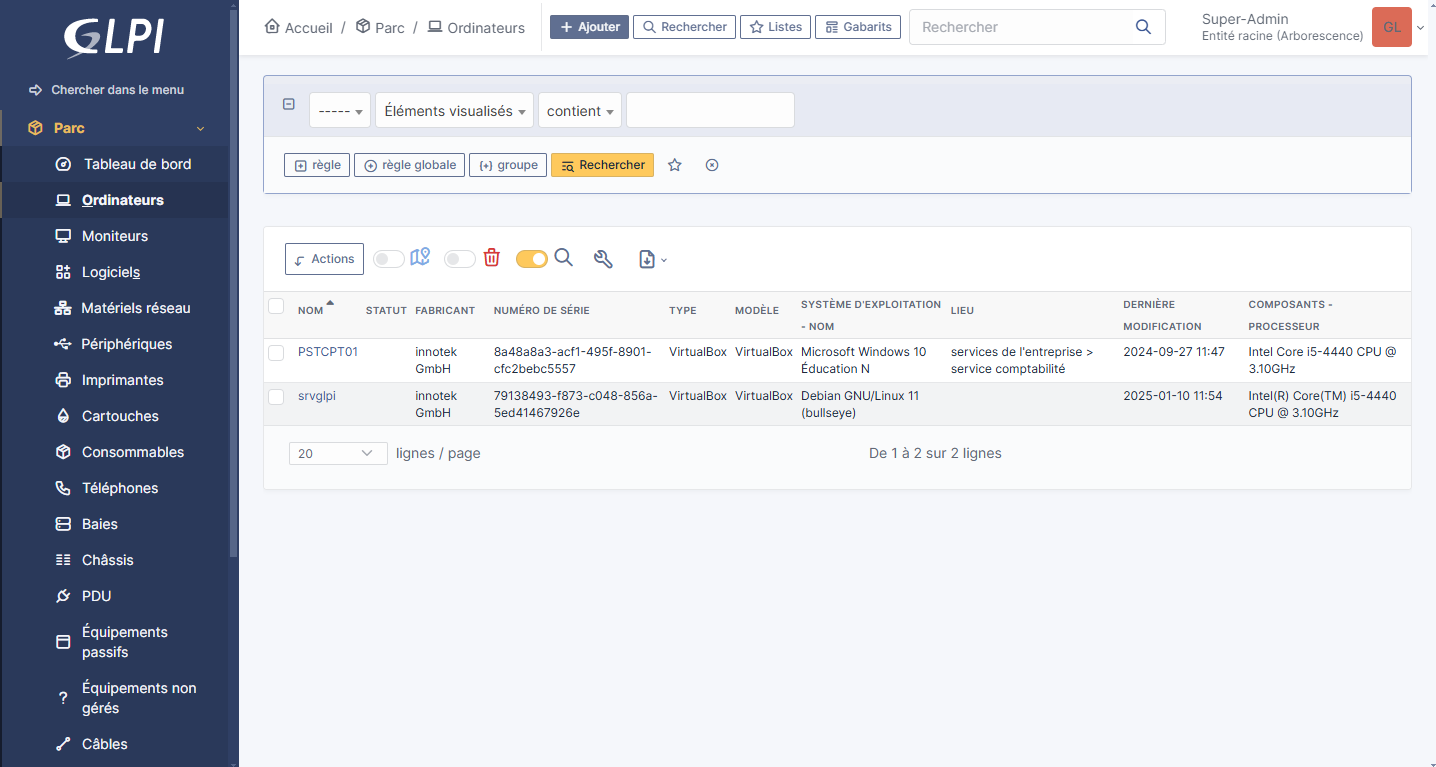This screenshot has width=1436, height=767.
Task: Toggle the trash bin view switch
Action: 460,259
